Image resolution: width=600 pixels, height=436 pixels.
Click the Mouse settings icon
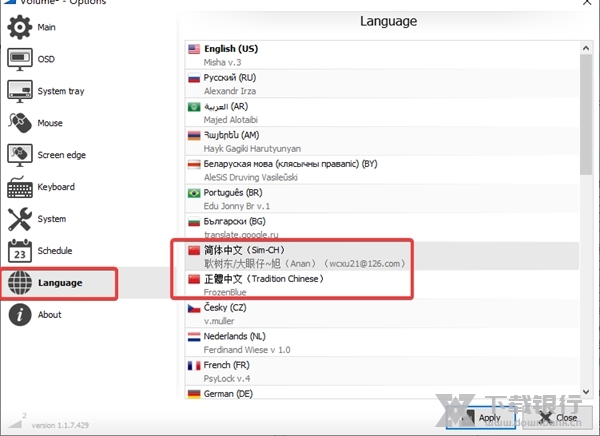point(20,123)
